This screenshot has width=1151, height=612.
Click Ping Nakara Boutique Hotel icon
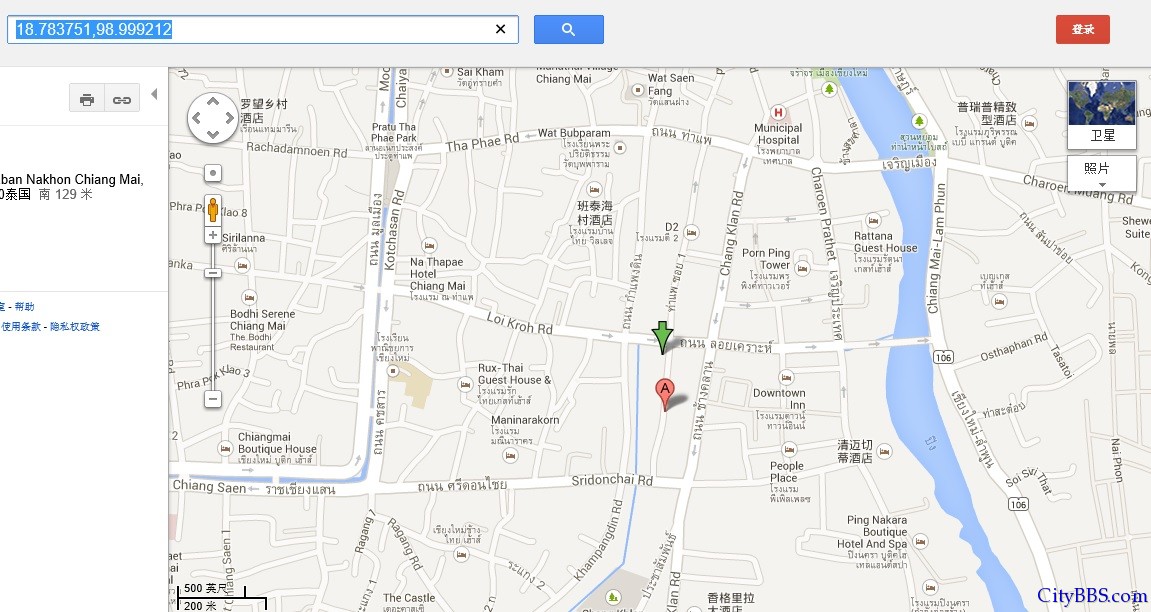click(920, 542)
